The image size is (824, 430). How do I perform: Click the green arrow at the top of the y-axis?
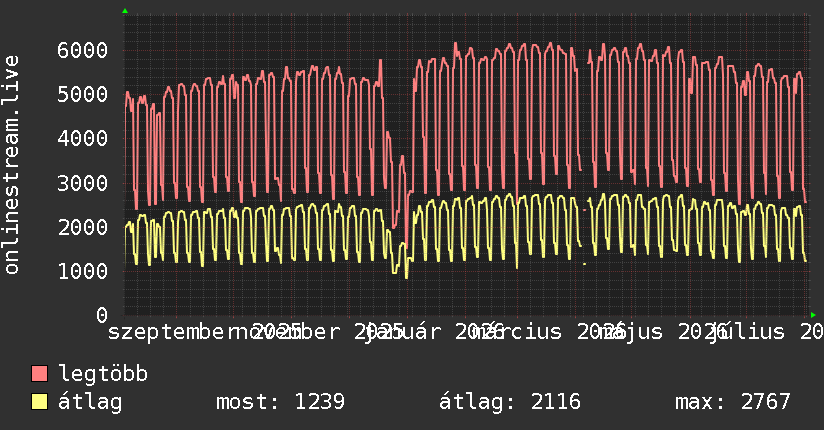(x=125, y=11)
